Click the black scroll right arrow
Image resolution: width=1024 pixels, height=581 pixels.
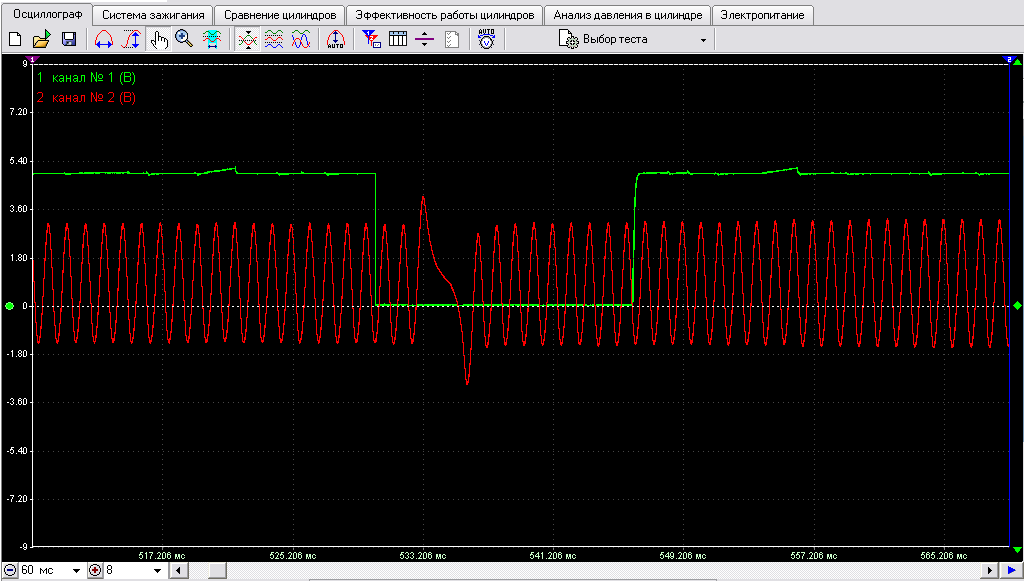(x=991, y=571)
